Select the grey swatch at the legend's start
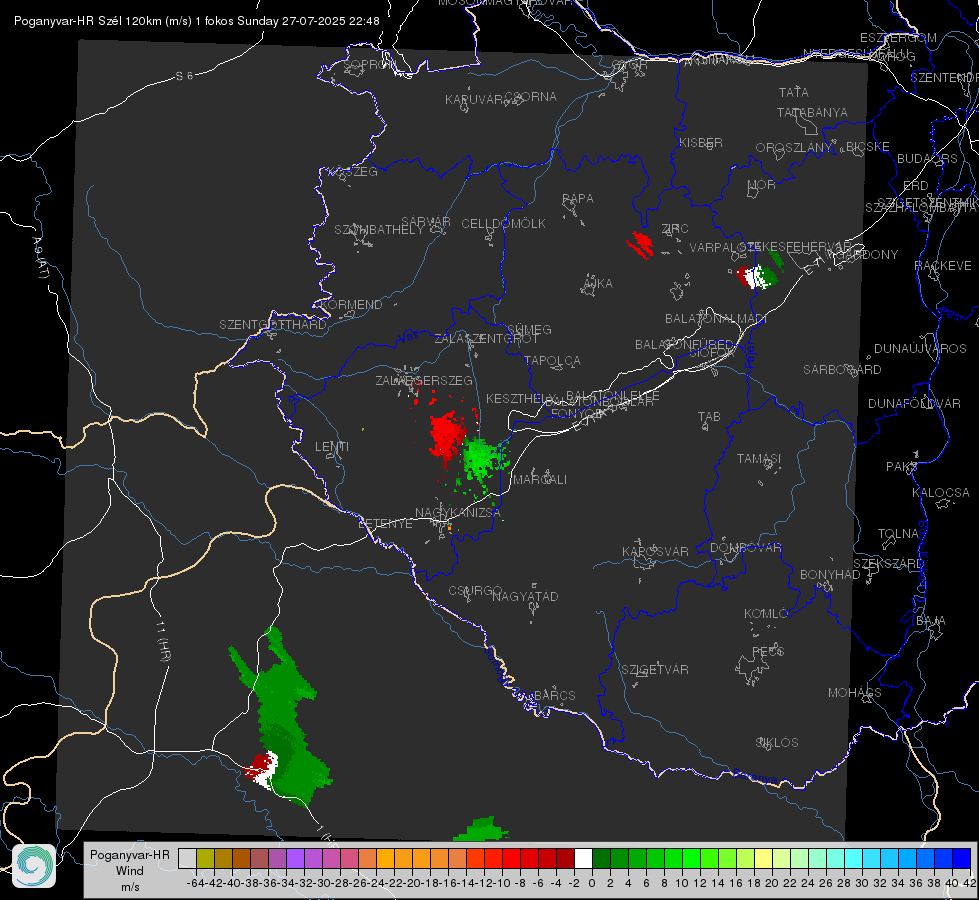The height and width of the screenshot is (900, 979). [187, 858]
